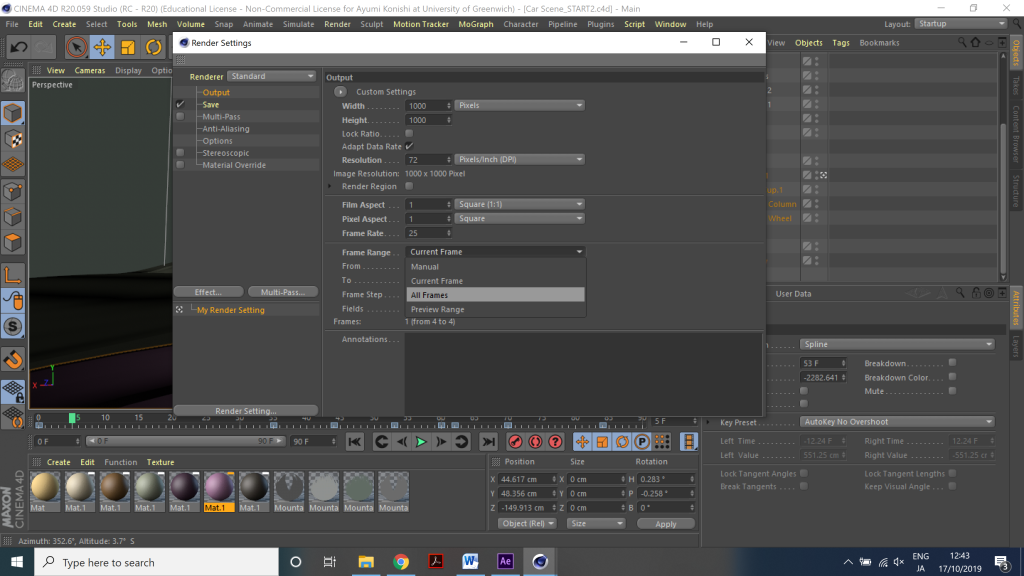Go to start of animation
This screenshot has width=1024, height=576.
355,442
